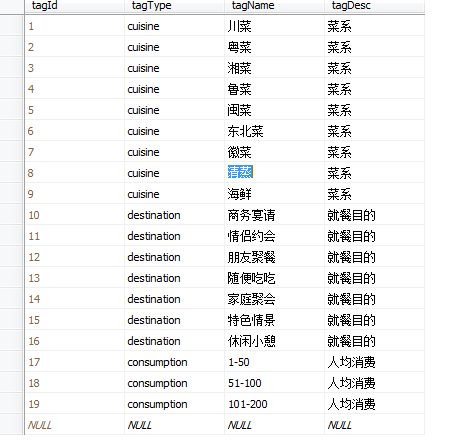Select the row header of row 1

12,26
